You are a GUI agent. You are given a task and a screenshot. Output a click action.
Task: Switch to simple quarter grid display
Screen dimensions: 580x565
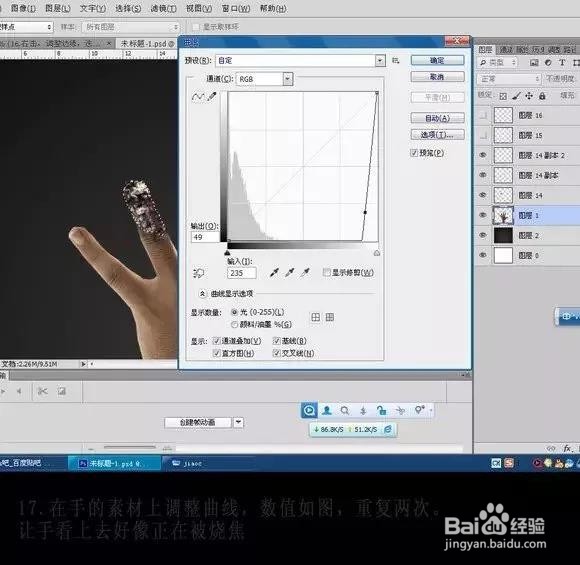[316, 317]
